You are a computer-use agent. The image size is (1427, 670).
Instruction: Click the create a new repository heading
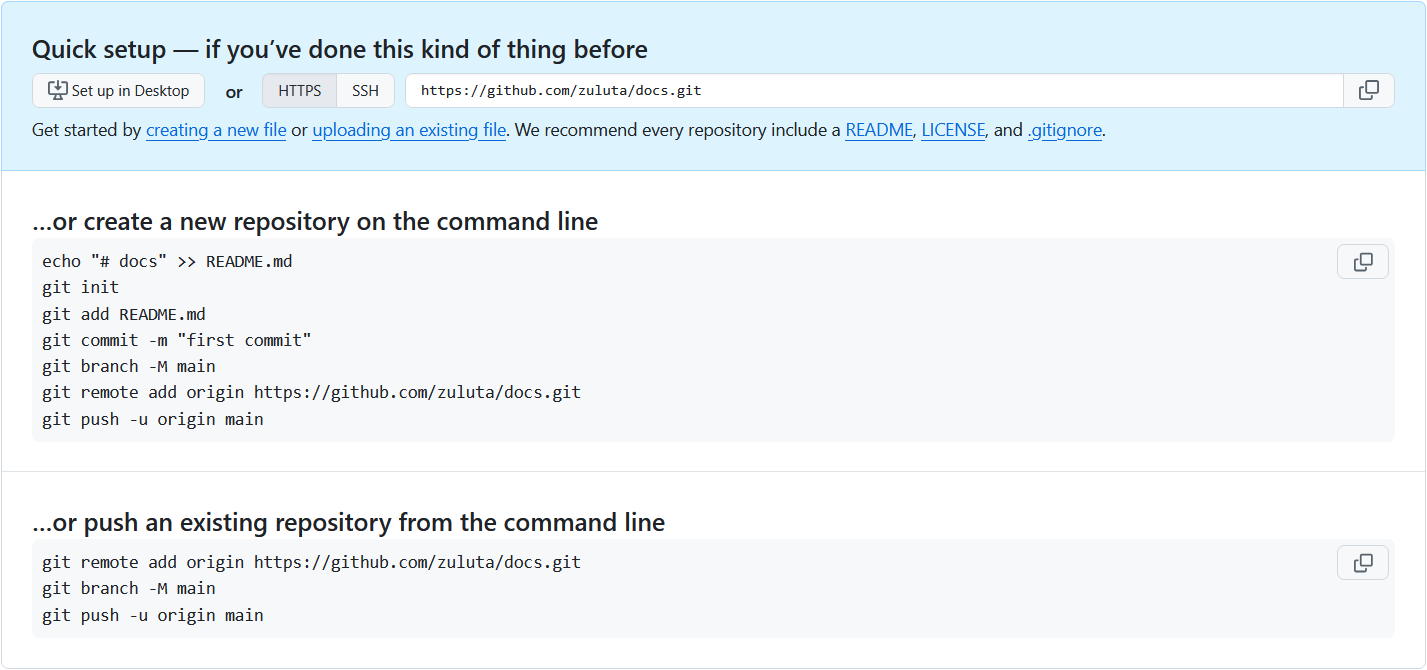[x=315, y=221]
